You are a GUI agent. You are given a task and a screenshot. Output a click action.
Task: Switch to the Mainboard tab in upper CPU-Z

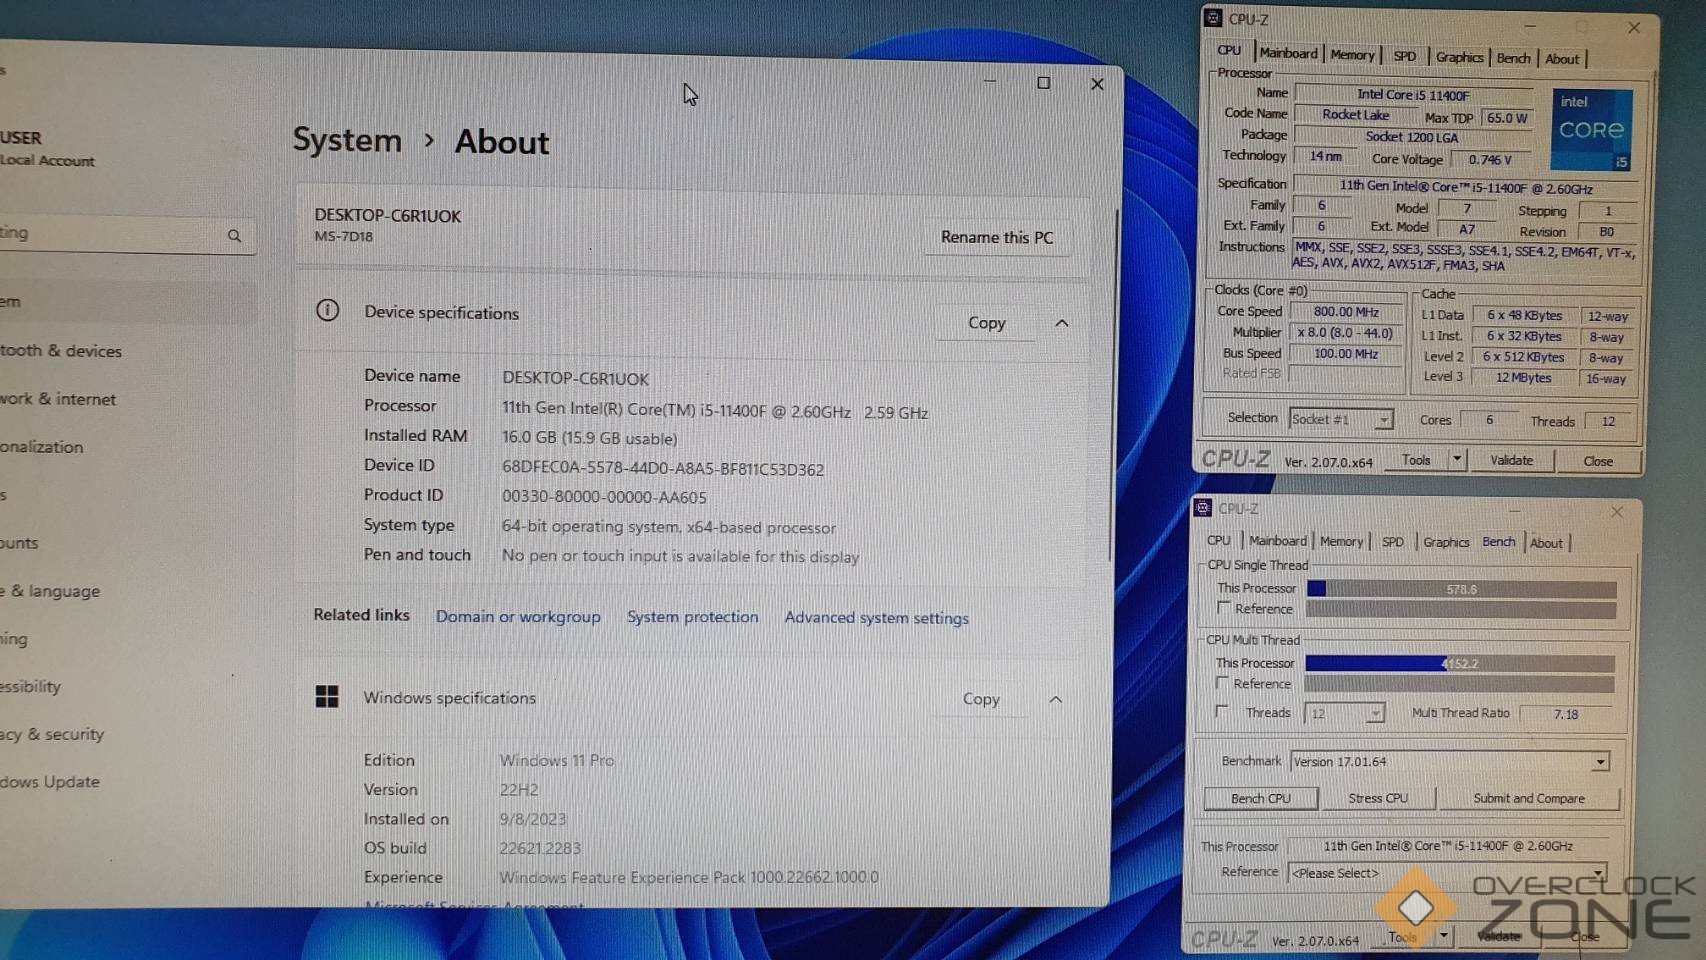pyautogui.click(x=1288, y=54)
